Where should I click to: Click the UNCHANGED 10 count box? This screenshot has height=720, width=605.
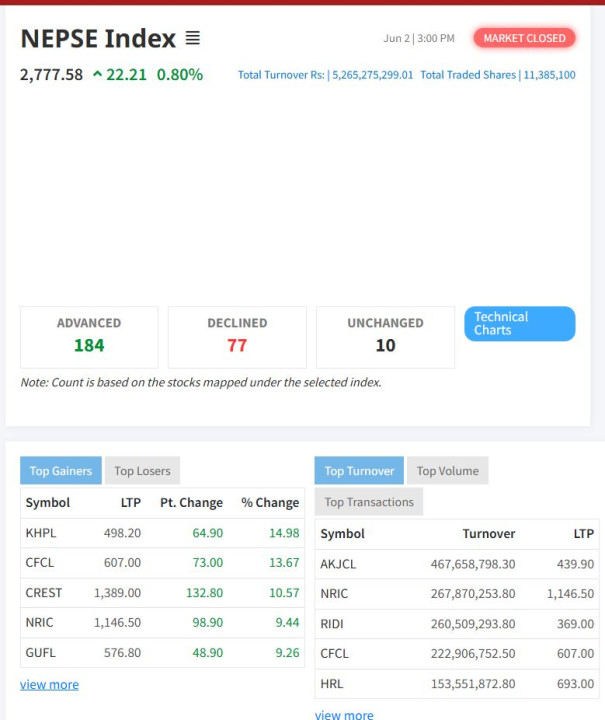[x=386, y=338]
